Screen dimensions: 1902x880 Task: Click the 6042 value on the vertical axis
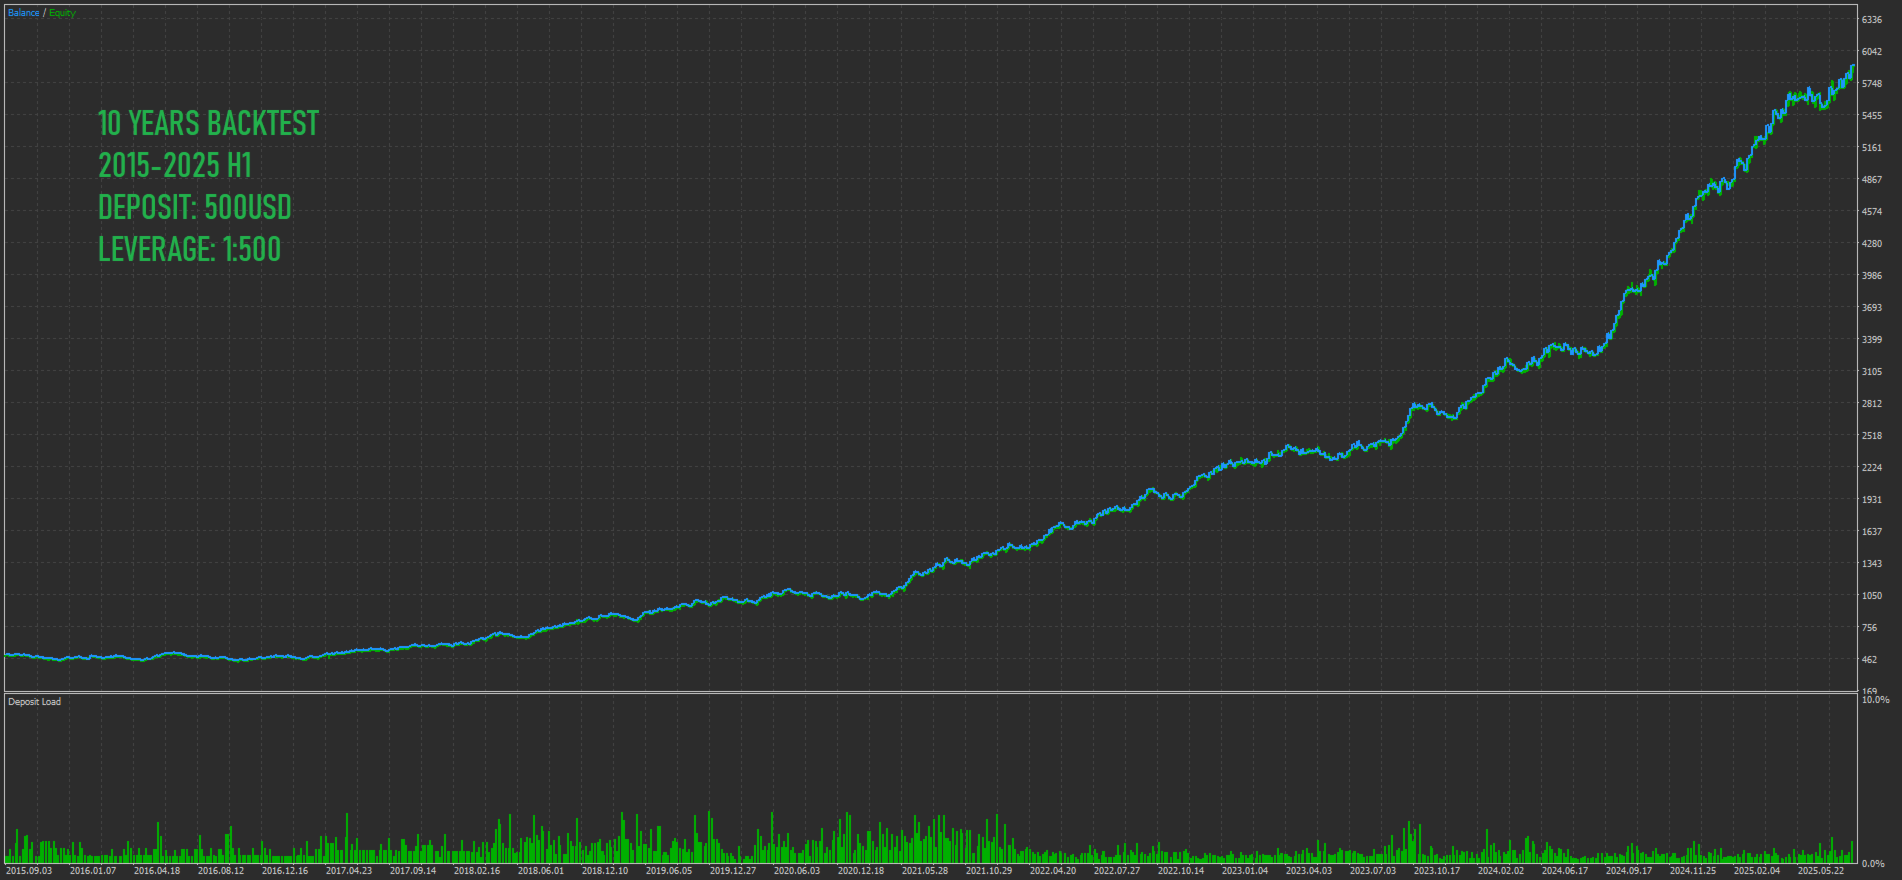(1871, 52)
